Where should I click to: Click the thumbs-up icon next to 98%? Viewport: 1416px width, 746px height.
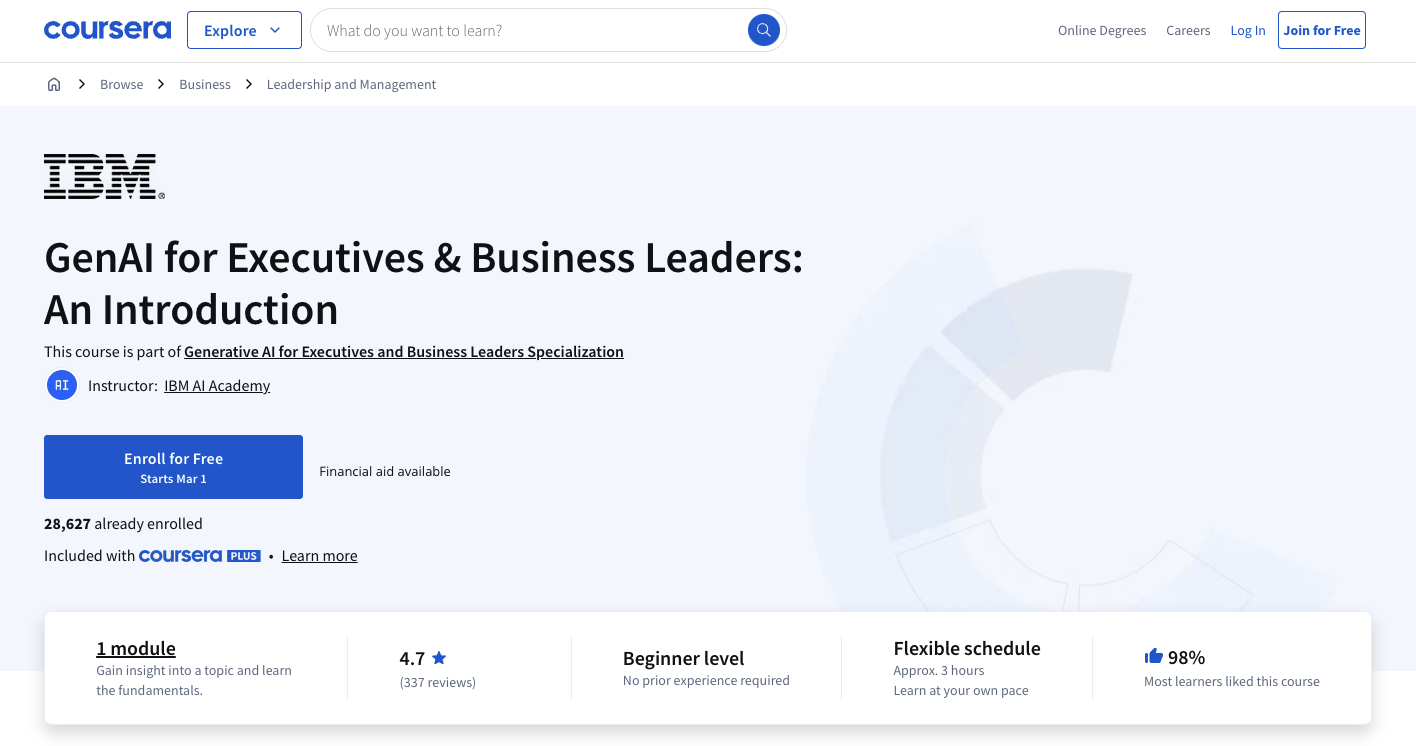click(x=1153, y=656)
